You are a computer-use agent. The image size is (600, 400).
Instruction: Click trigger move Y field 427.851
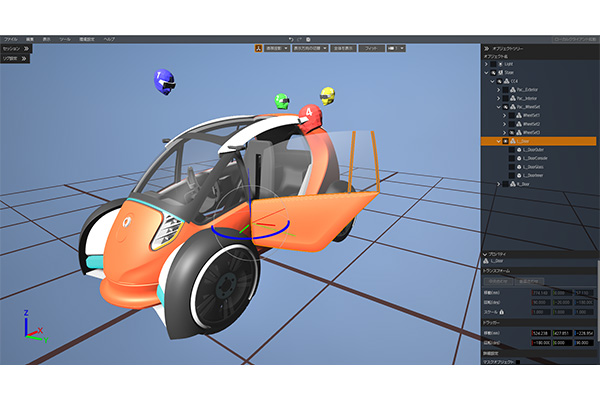click(x=562, y=333)
